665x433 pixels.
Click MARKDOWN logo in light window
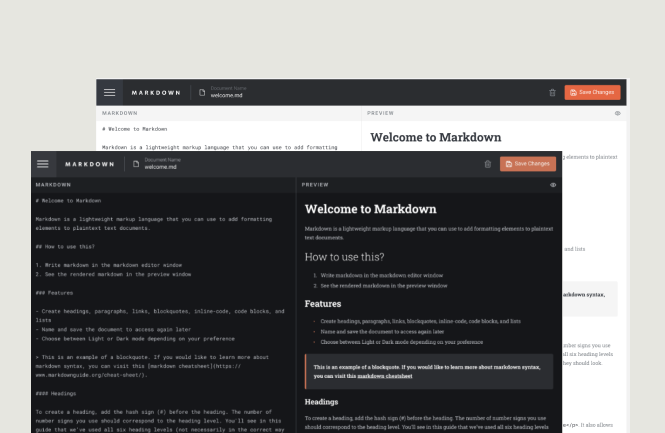[x=156, y=92]
